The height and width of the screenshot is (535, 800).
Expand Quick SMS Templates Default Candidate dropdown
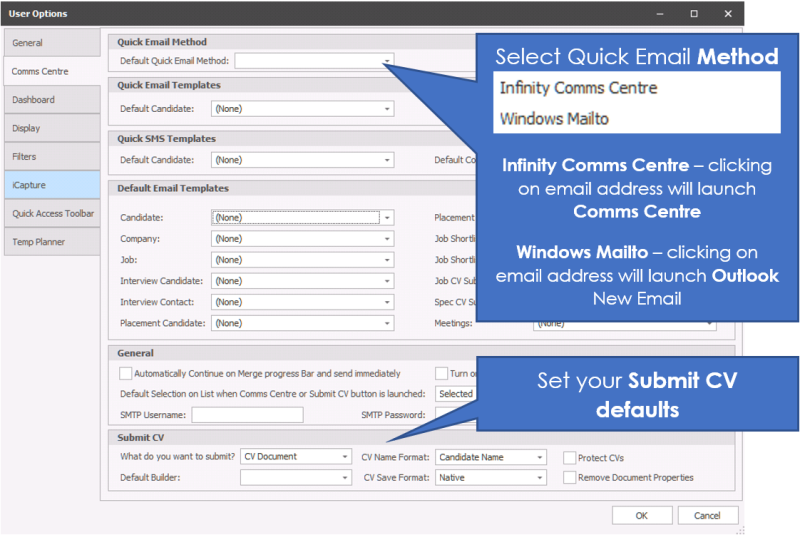coord(387,160)
